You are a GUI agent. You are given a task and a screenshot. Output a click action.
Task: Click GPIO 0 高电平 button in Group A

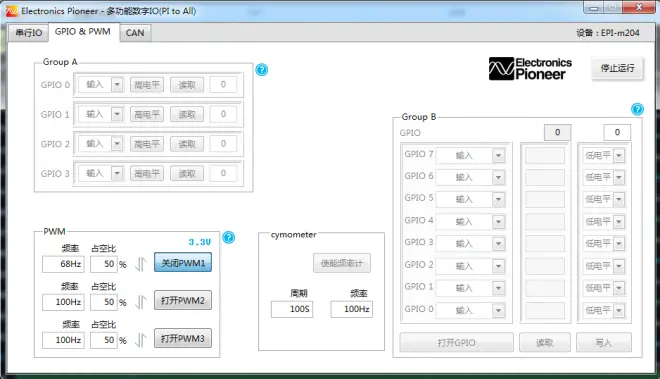[147, 85]
